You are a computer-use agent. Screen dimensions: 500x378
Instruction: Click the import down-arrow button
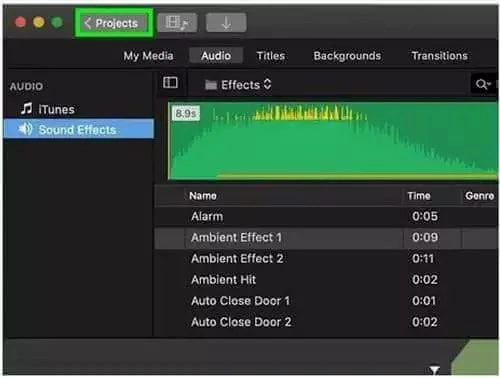coord(226,23)
